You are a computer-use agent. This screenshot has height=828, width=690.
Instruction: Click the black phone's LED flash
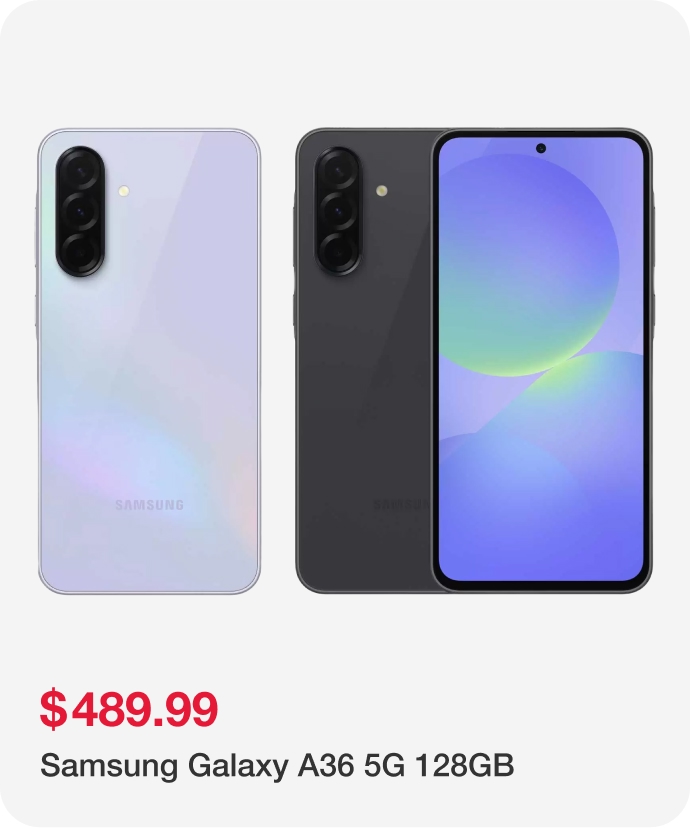(382, 191)
